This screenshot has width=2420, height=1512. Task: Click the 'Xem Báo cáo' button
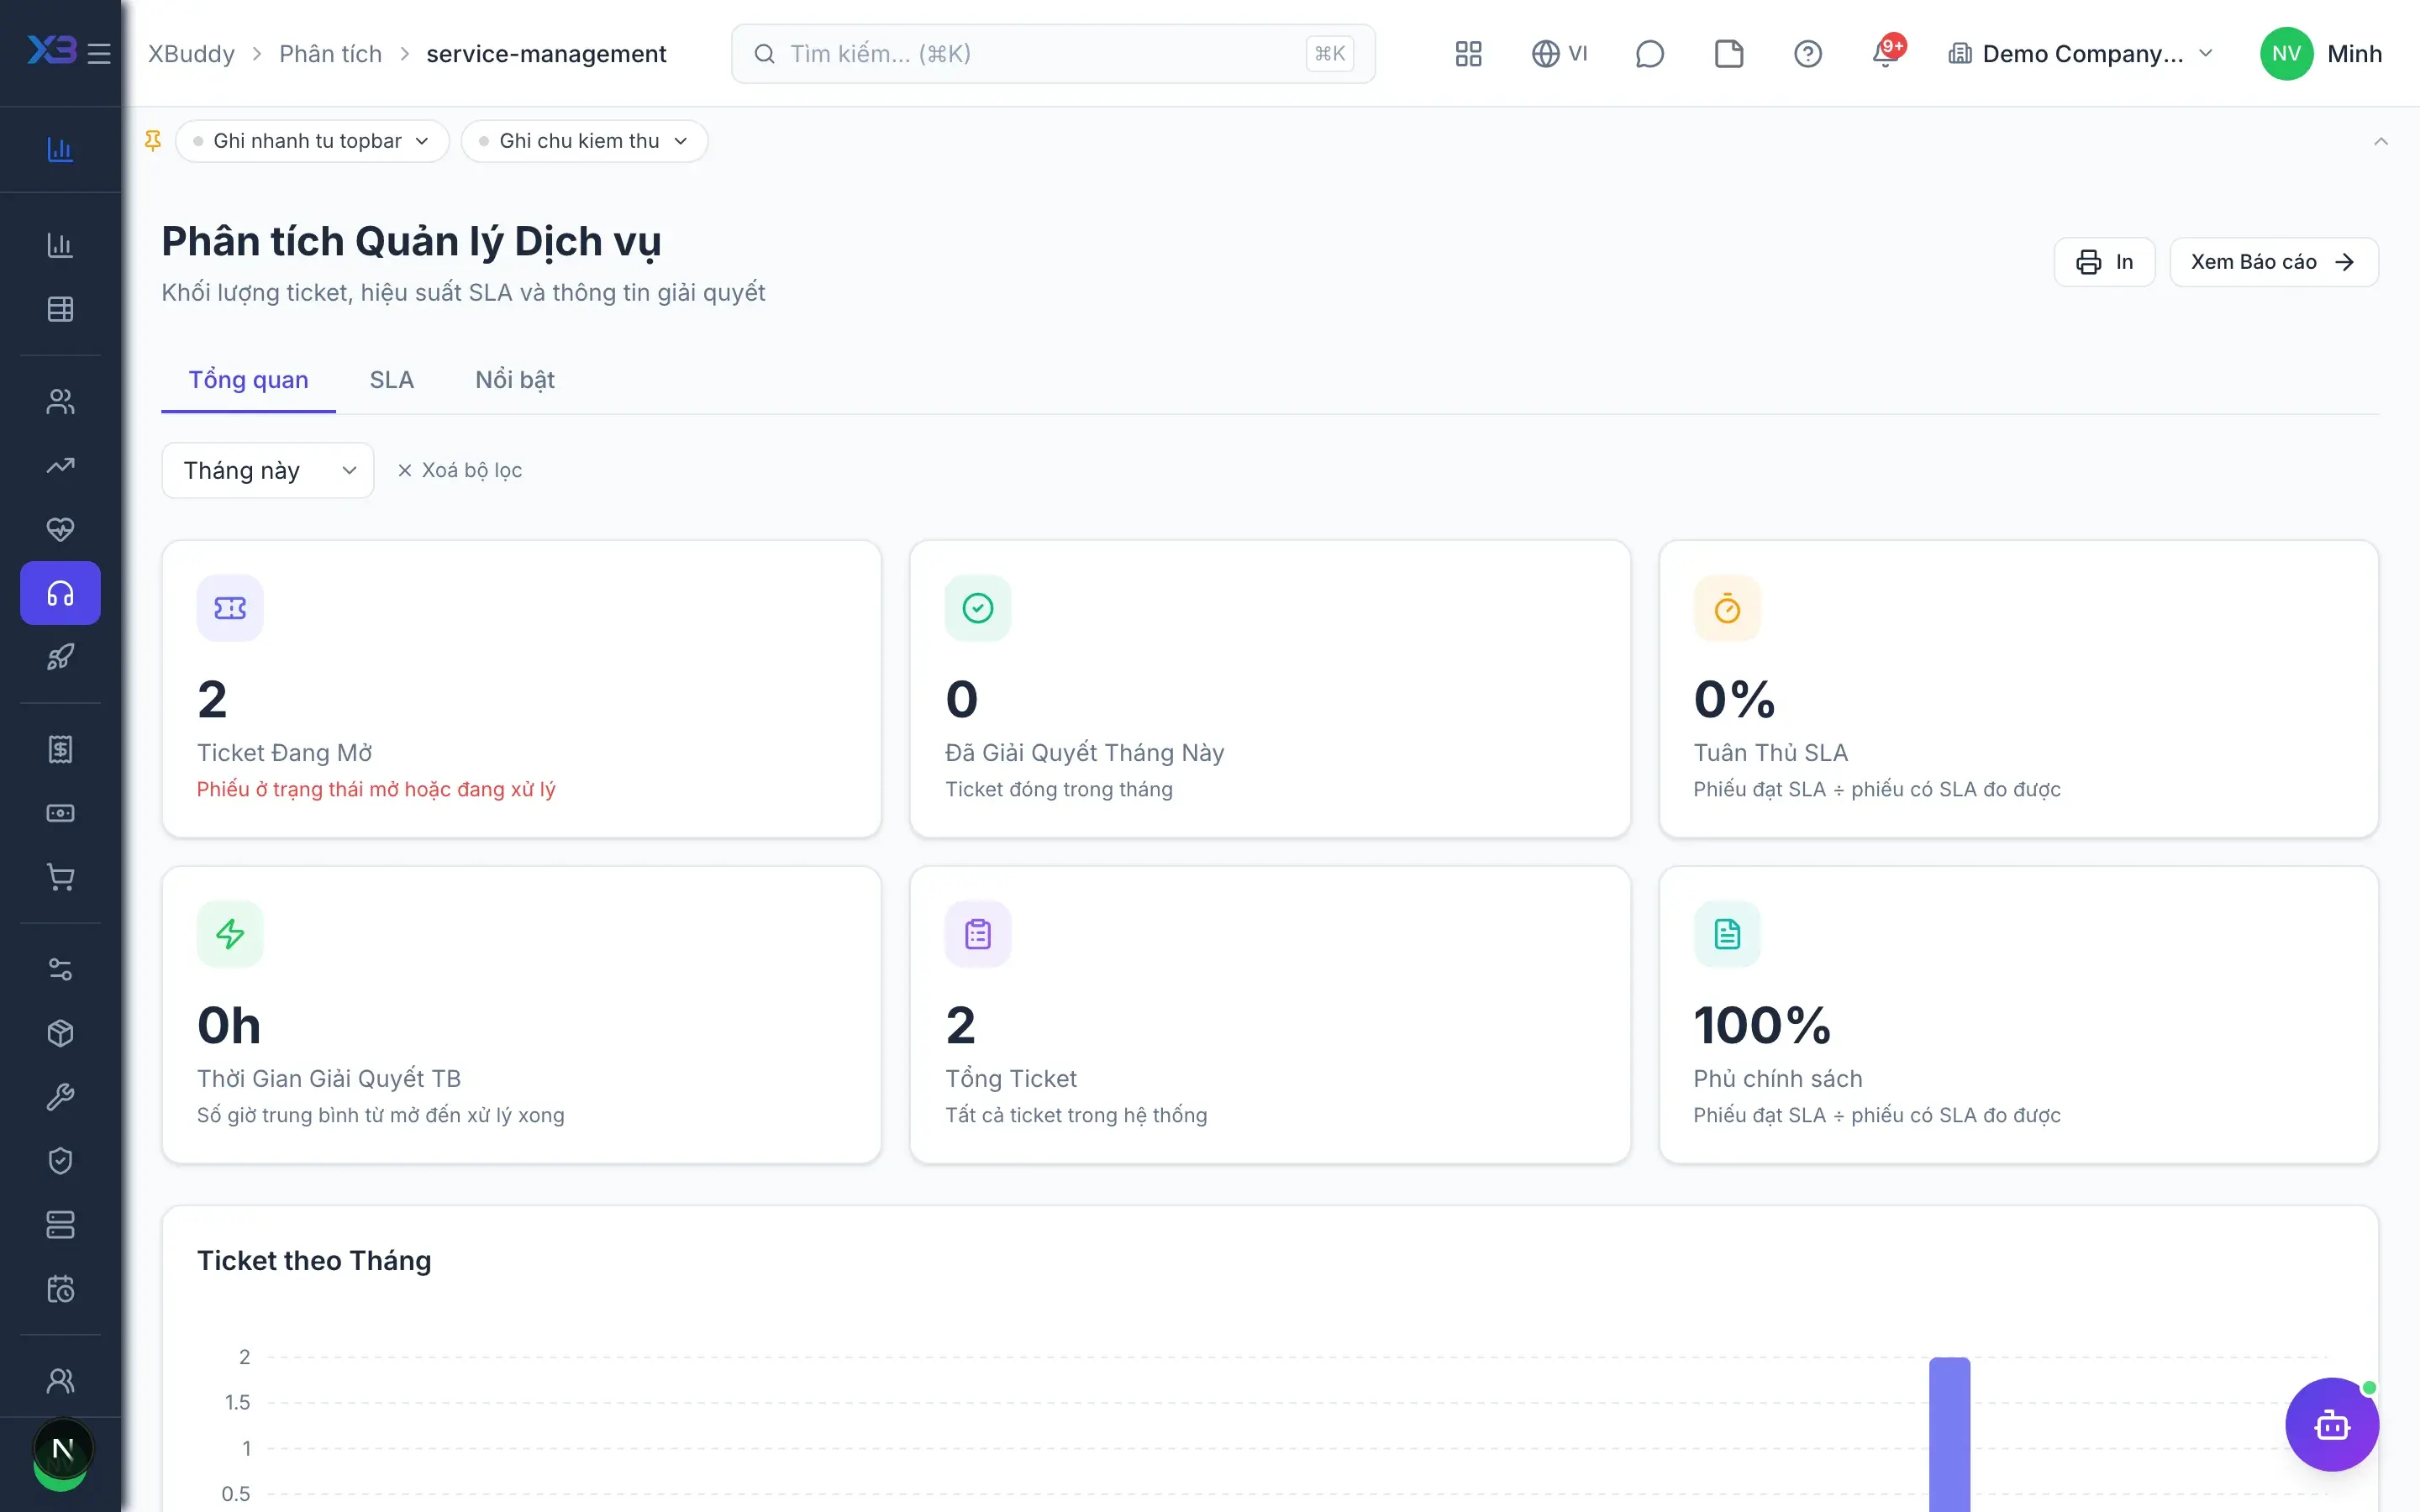pyautogui.click(x=2273, y=262)
